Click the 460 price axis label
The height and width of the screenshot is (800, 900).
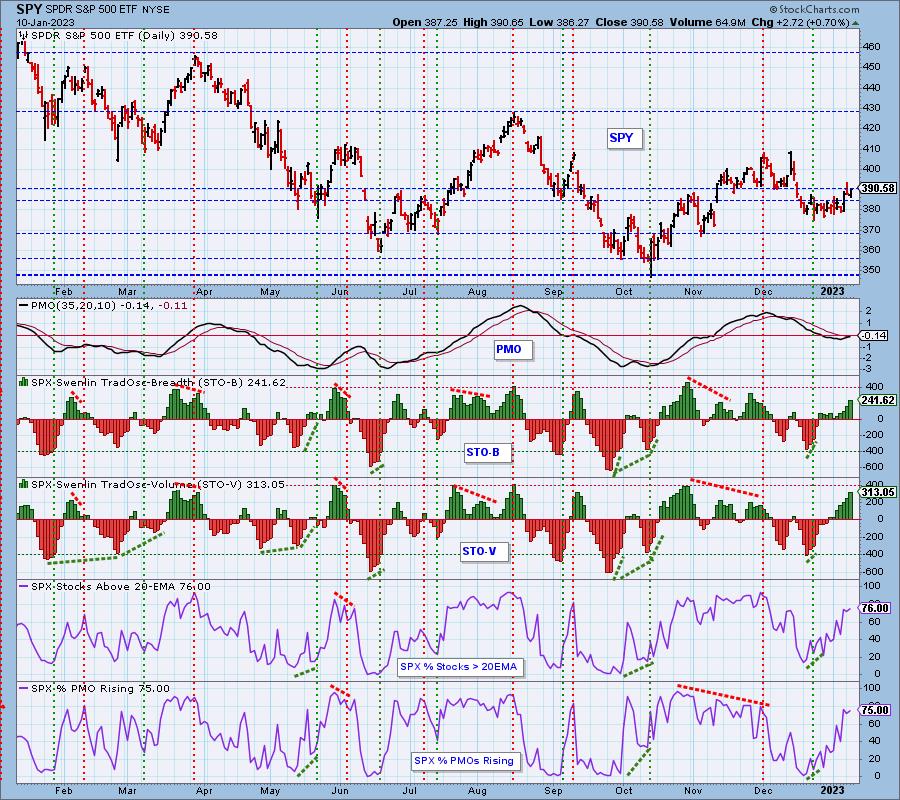tap(872, 46)
